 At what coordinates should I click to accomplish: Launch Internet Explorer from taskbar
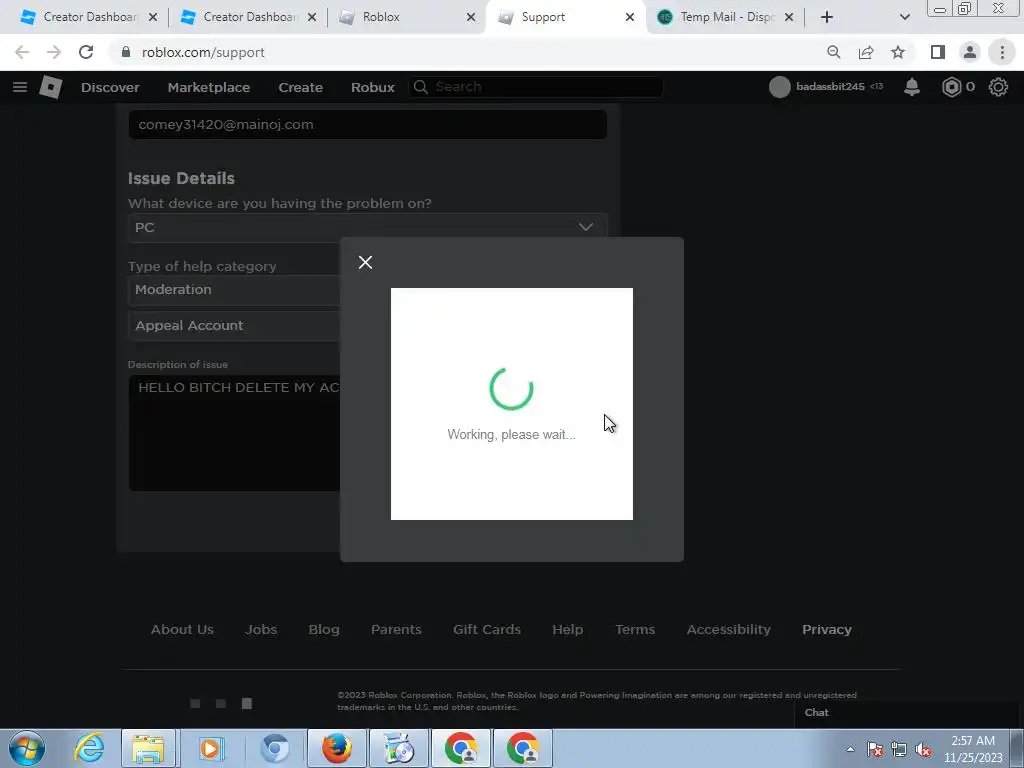pyautogui.click(x=89, y=748)
